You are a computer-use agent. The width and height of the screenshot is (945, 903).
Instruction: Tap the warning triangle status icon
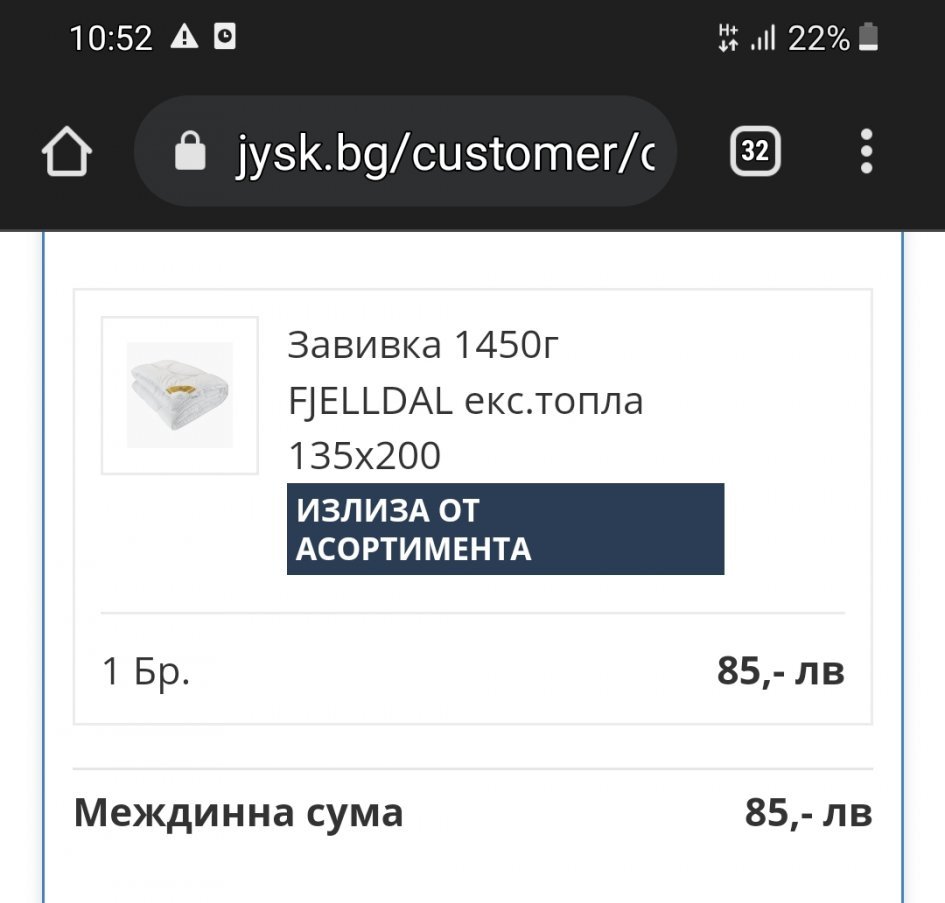pos(185,38)
